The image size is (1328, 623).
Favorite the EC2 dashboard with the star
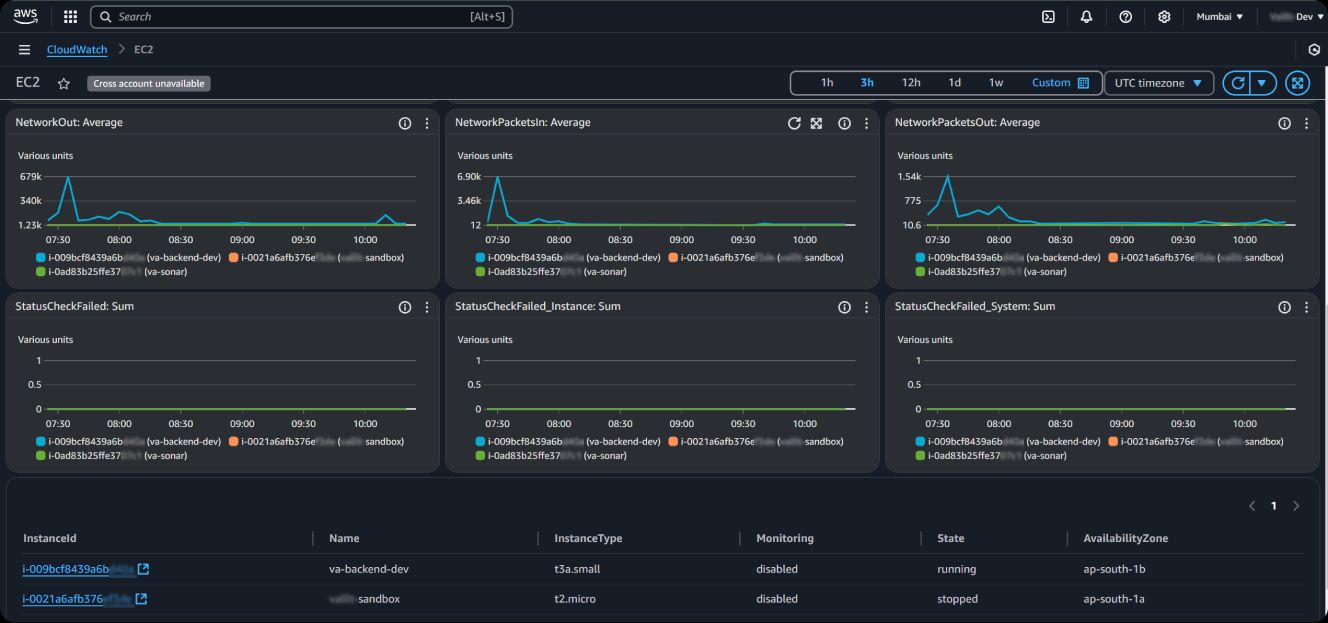(63, 83)
